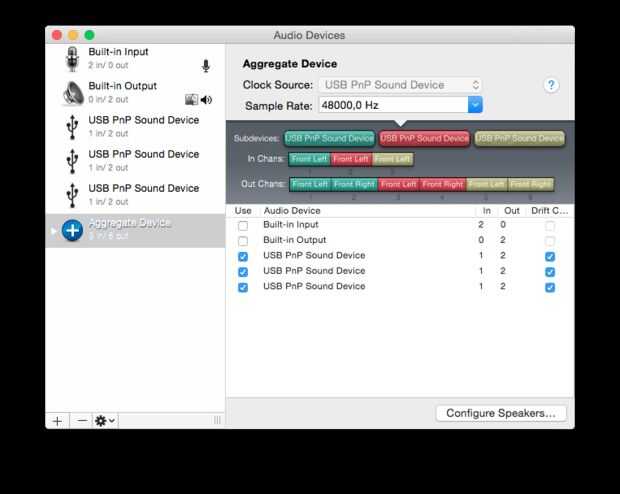The width and height of the screenshot is (620, 494).
Task: Click the green zoom window button
Action: [x=90, y=35]
